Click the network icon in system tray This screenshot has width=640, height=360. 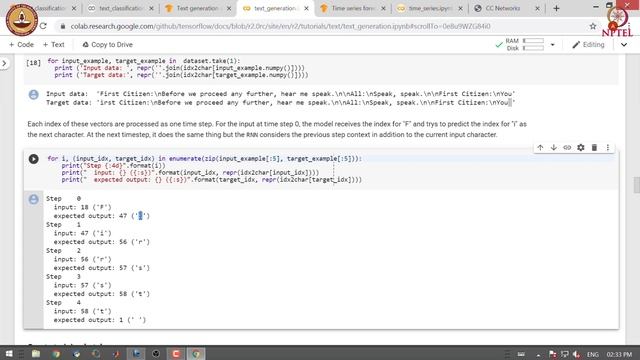564,354
